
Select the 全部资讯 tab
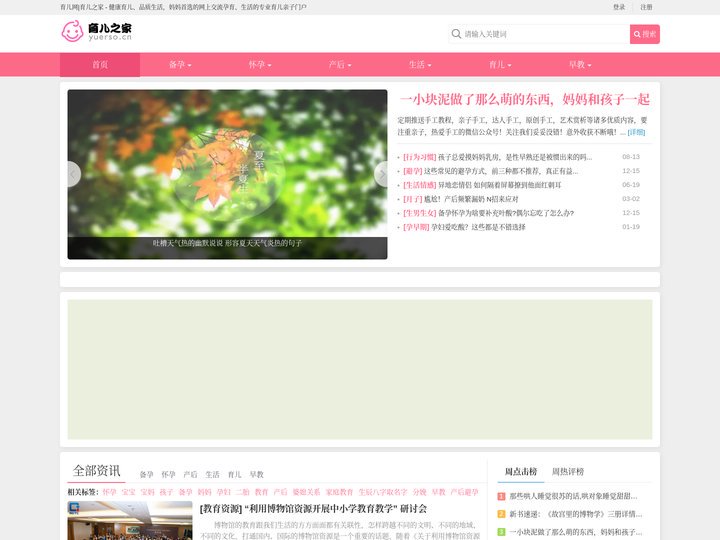(96, 471)
